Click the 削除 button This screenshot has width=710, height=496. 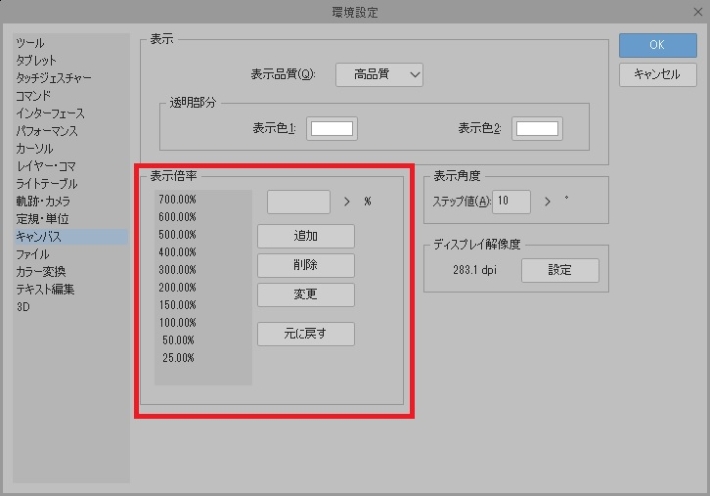[x=306, y=265]
